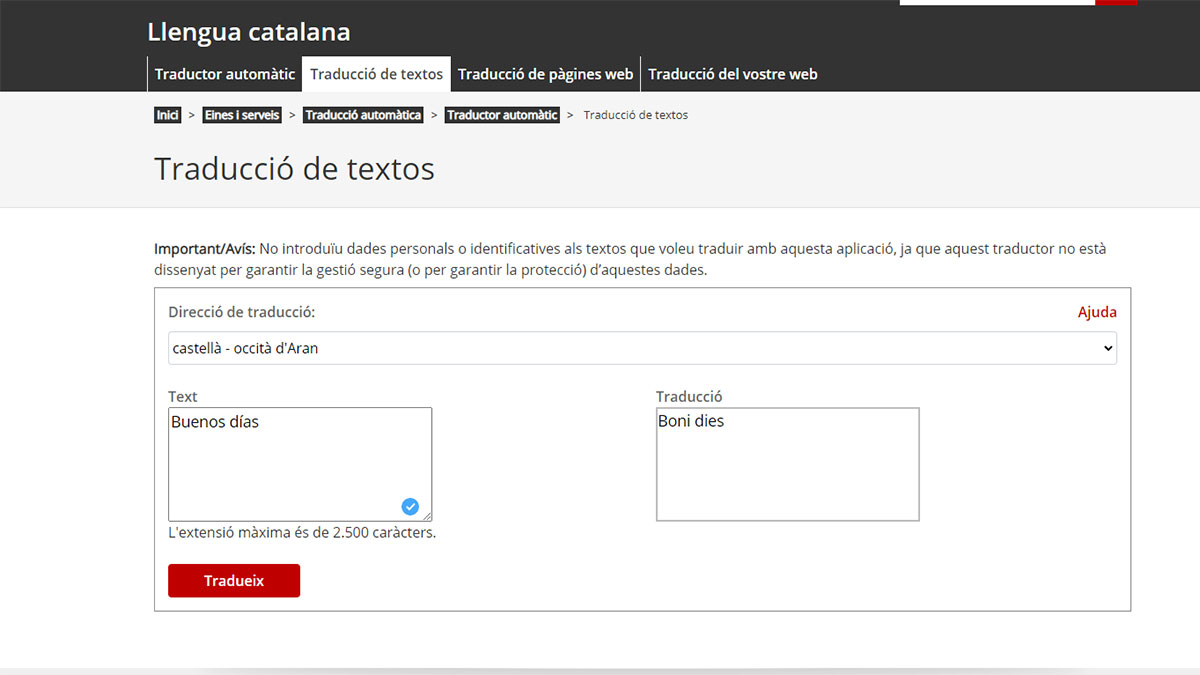This screenshot has height=675, width=1200.
Task: Click the Traducció field label above output
Action: click(x=689, y=397)
